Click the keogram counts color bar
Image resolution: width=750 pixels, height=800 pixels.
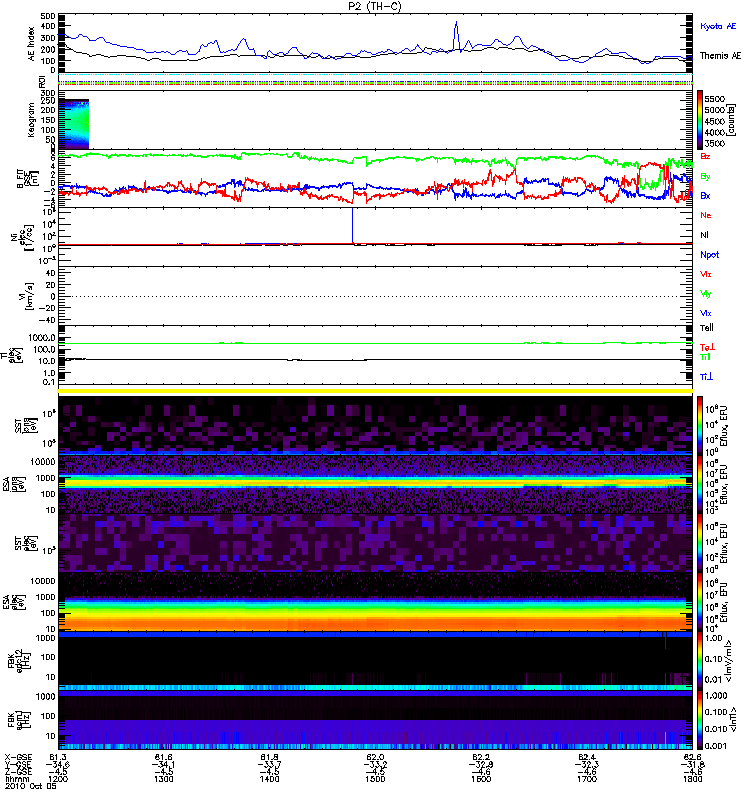point(699,120)
